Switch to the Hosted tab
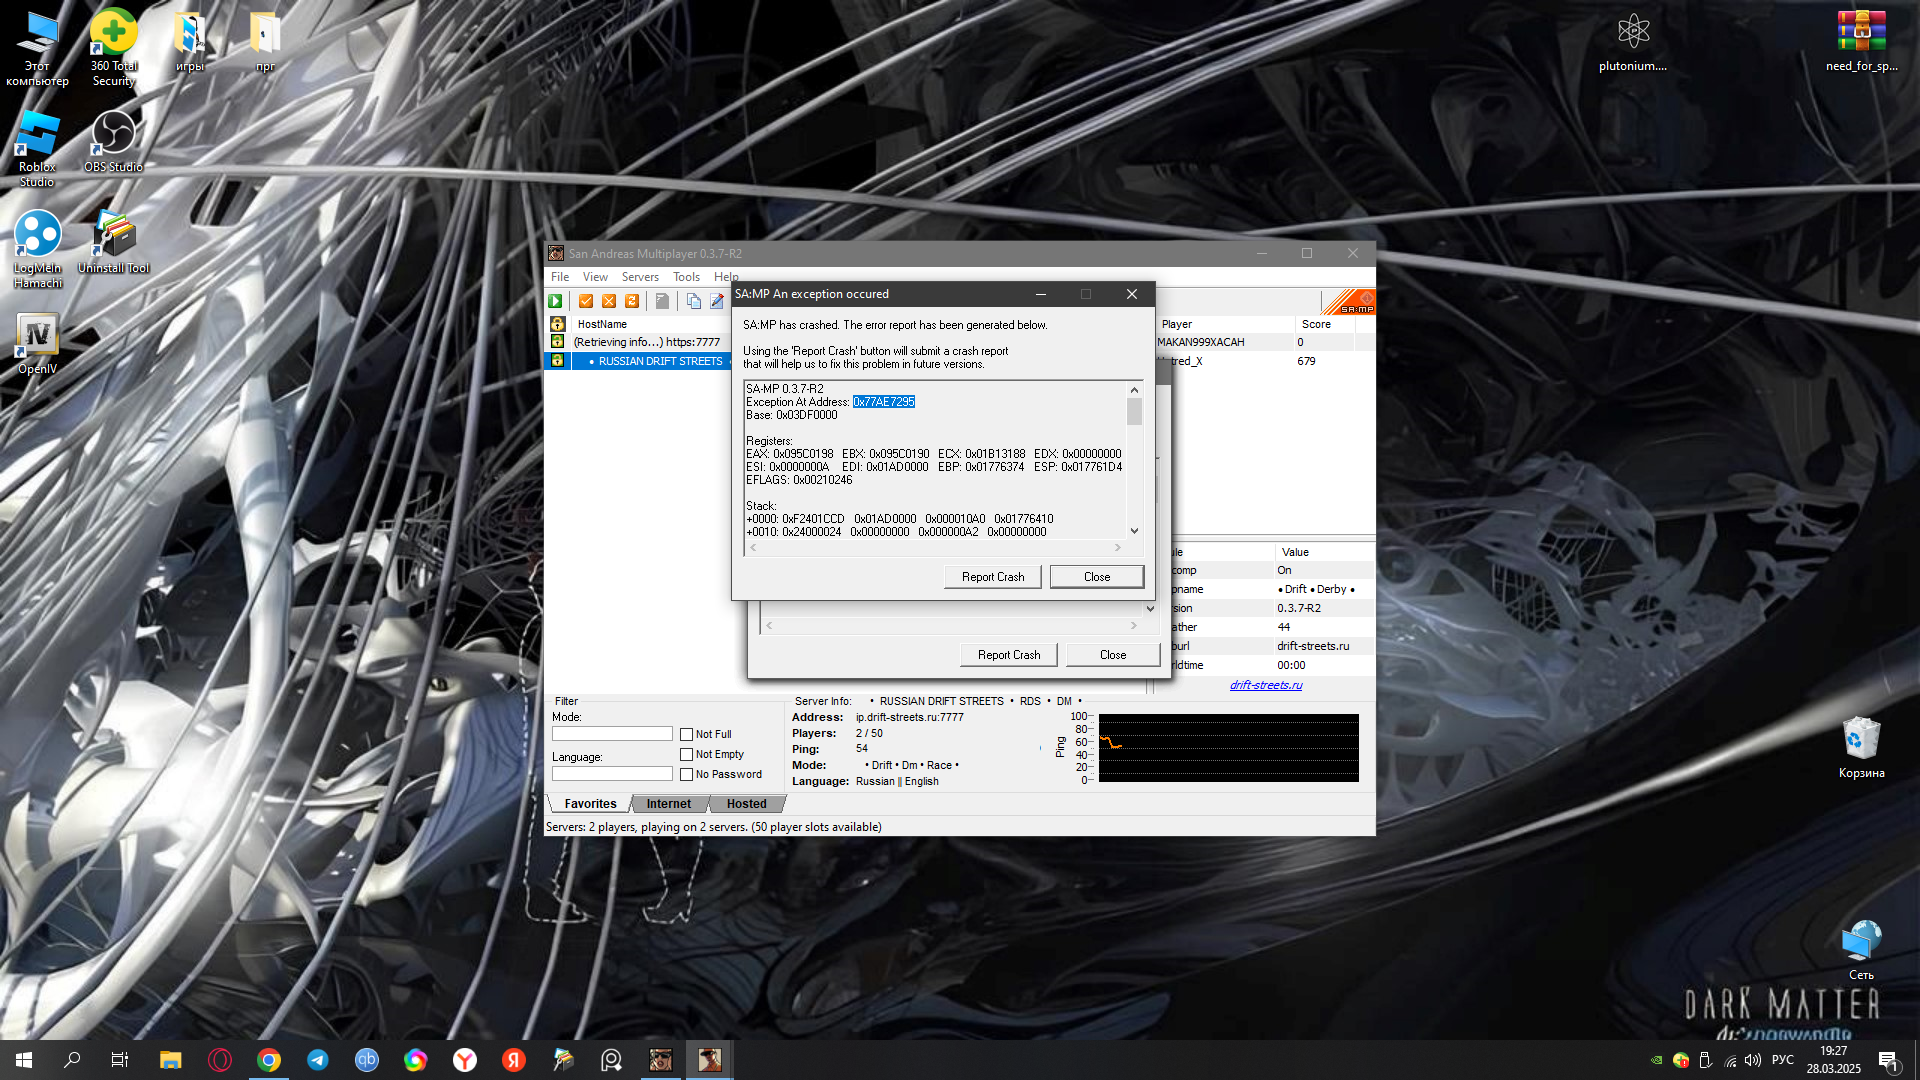The height and width of the screenshot is (1080, 1920). pos(746,804)
